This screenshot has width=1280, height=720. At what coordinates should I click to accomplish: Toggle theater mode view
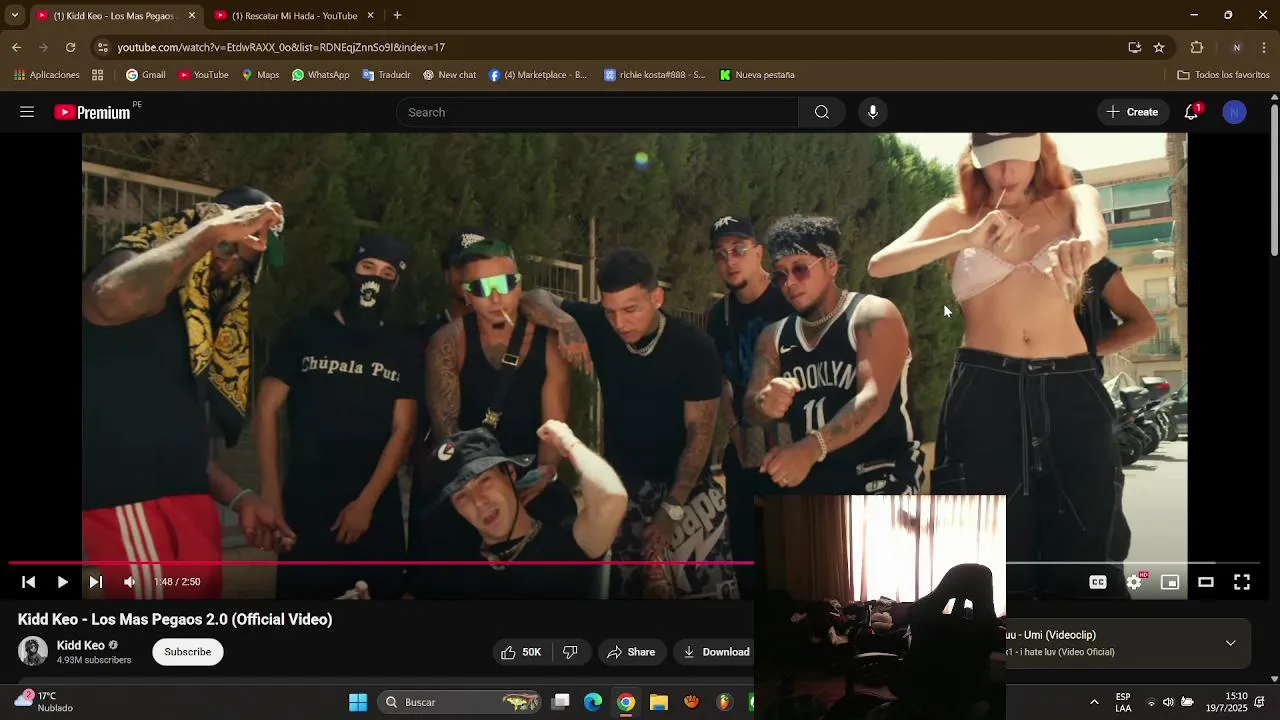click(x=1206, y=582)
